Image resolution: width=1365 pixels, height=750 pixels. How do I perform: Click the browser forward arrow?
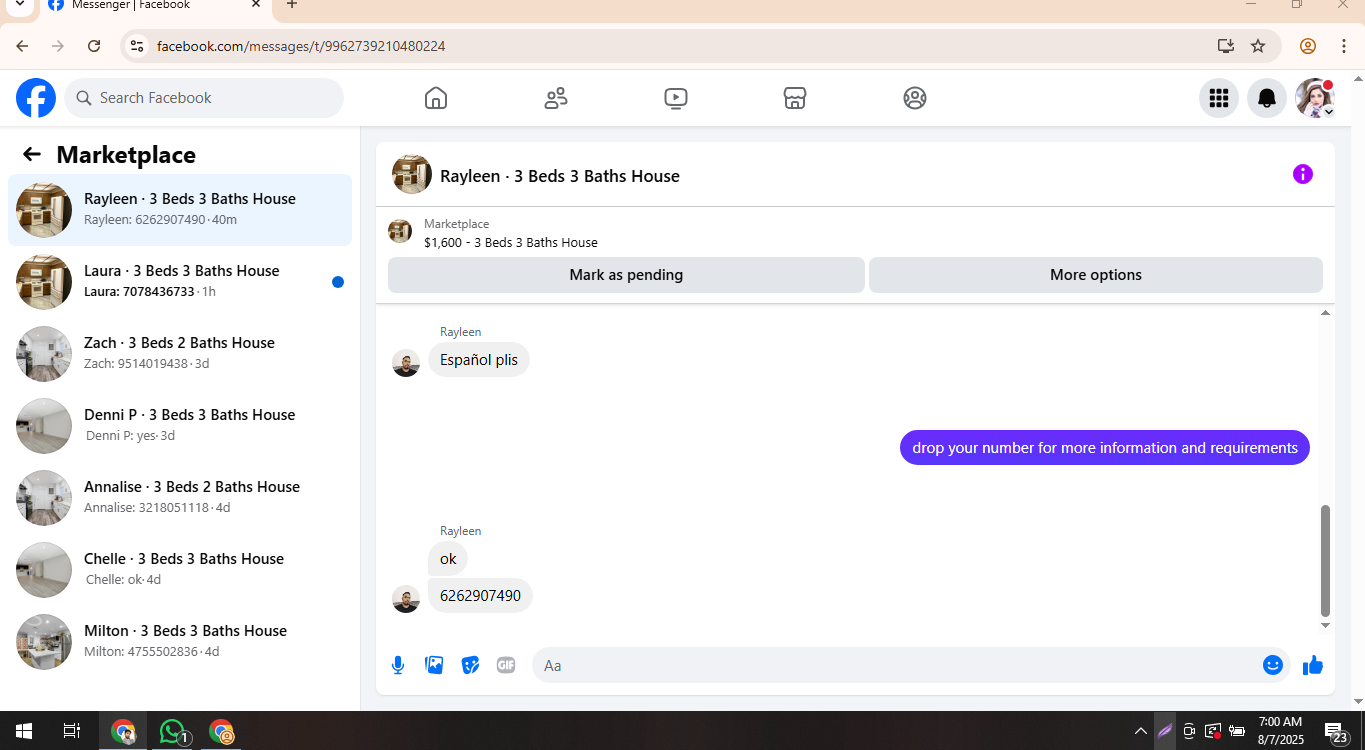(x=58, y=46)
